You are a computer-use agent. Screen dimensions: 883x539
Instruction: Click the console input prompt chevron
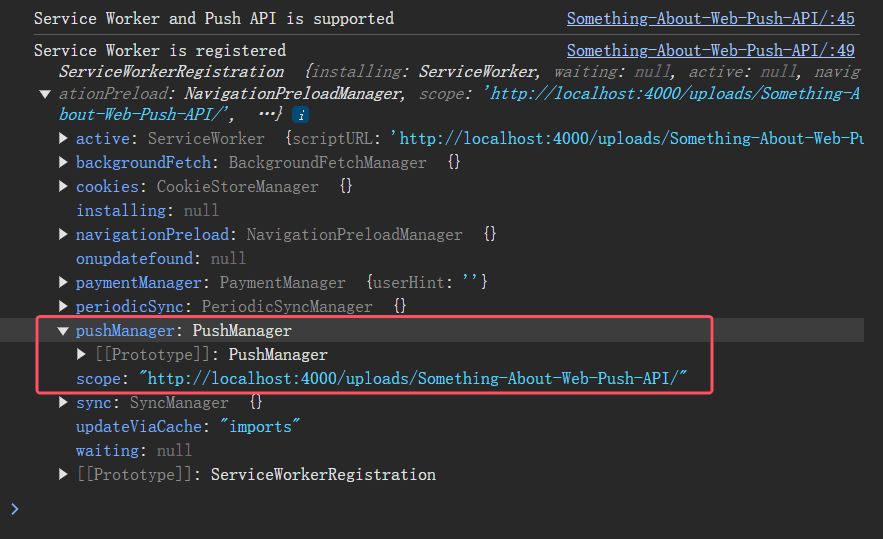pos(15,509)
